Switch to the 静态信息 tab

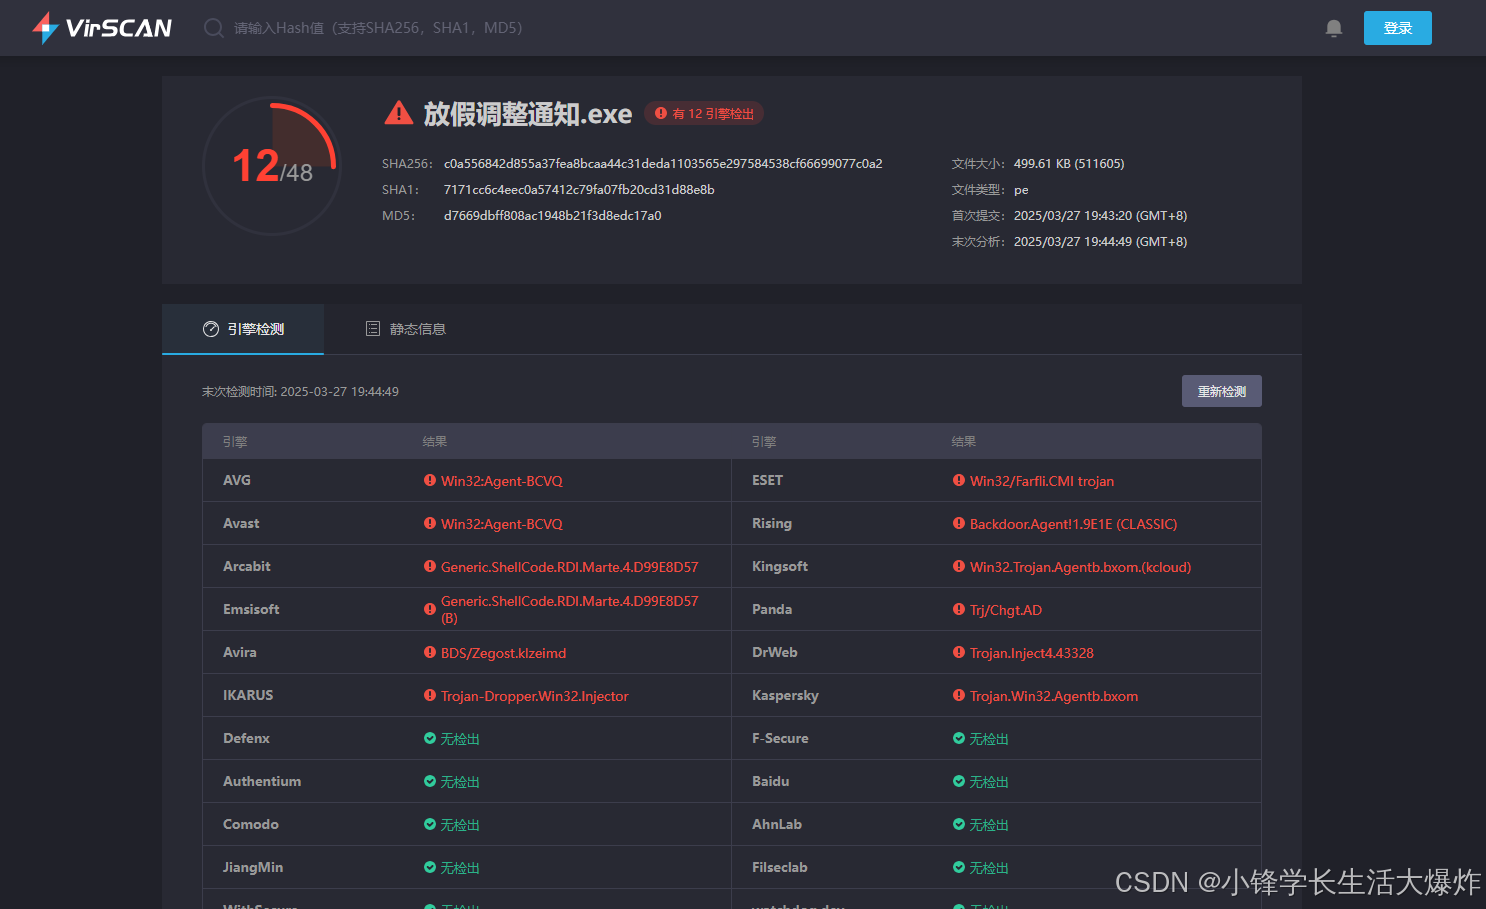click(406, 329)
